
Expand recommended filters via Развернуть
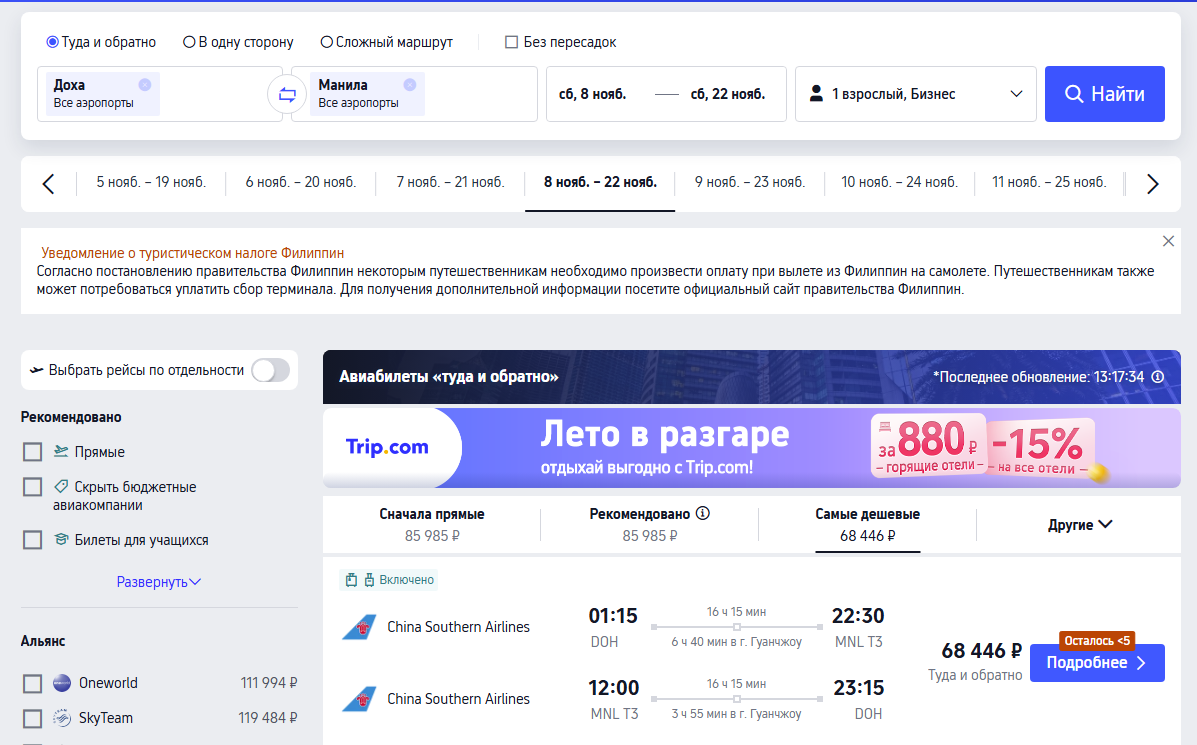[x=159, y=582]
